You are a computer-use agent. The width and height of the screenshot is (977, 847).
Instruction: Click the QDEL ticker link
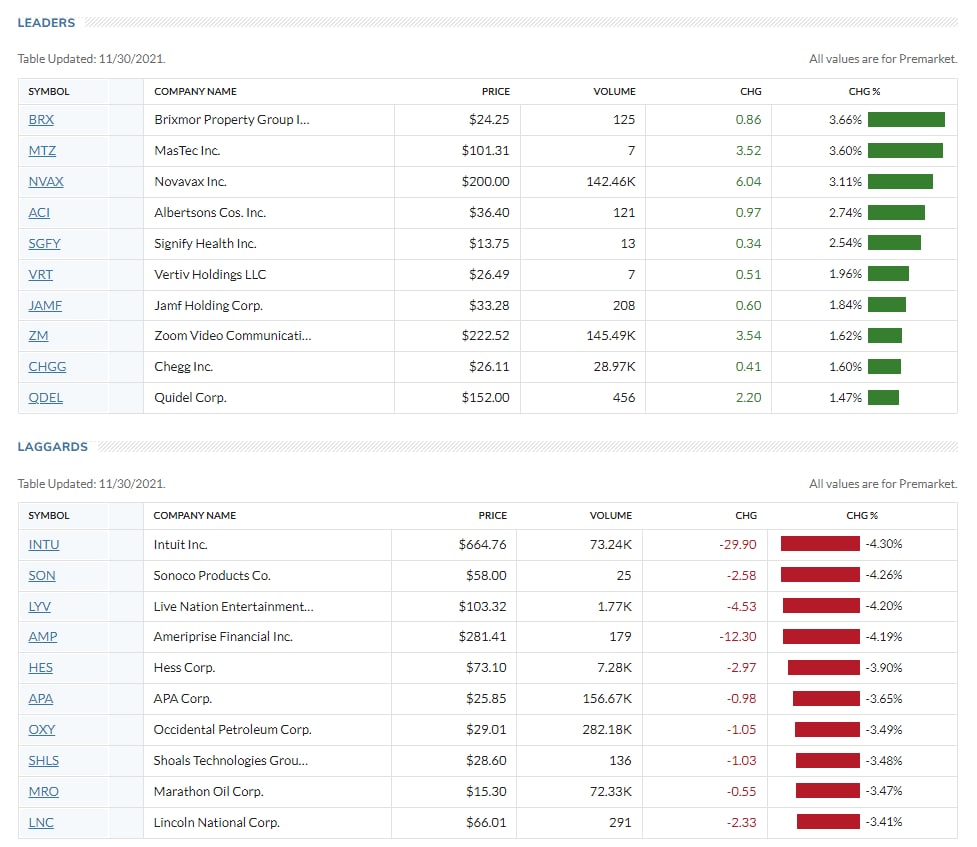[45, 398]
